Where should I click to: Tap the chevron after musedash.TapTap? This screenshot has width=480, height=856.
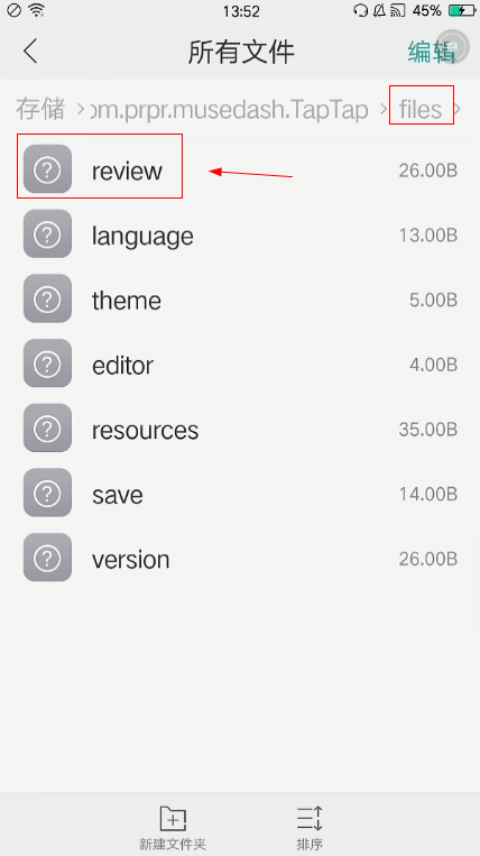point(384,109)
